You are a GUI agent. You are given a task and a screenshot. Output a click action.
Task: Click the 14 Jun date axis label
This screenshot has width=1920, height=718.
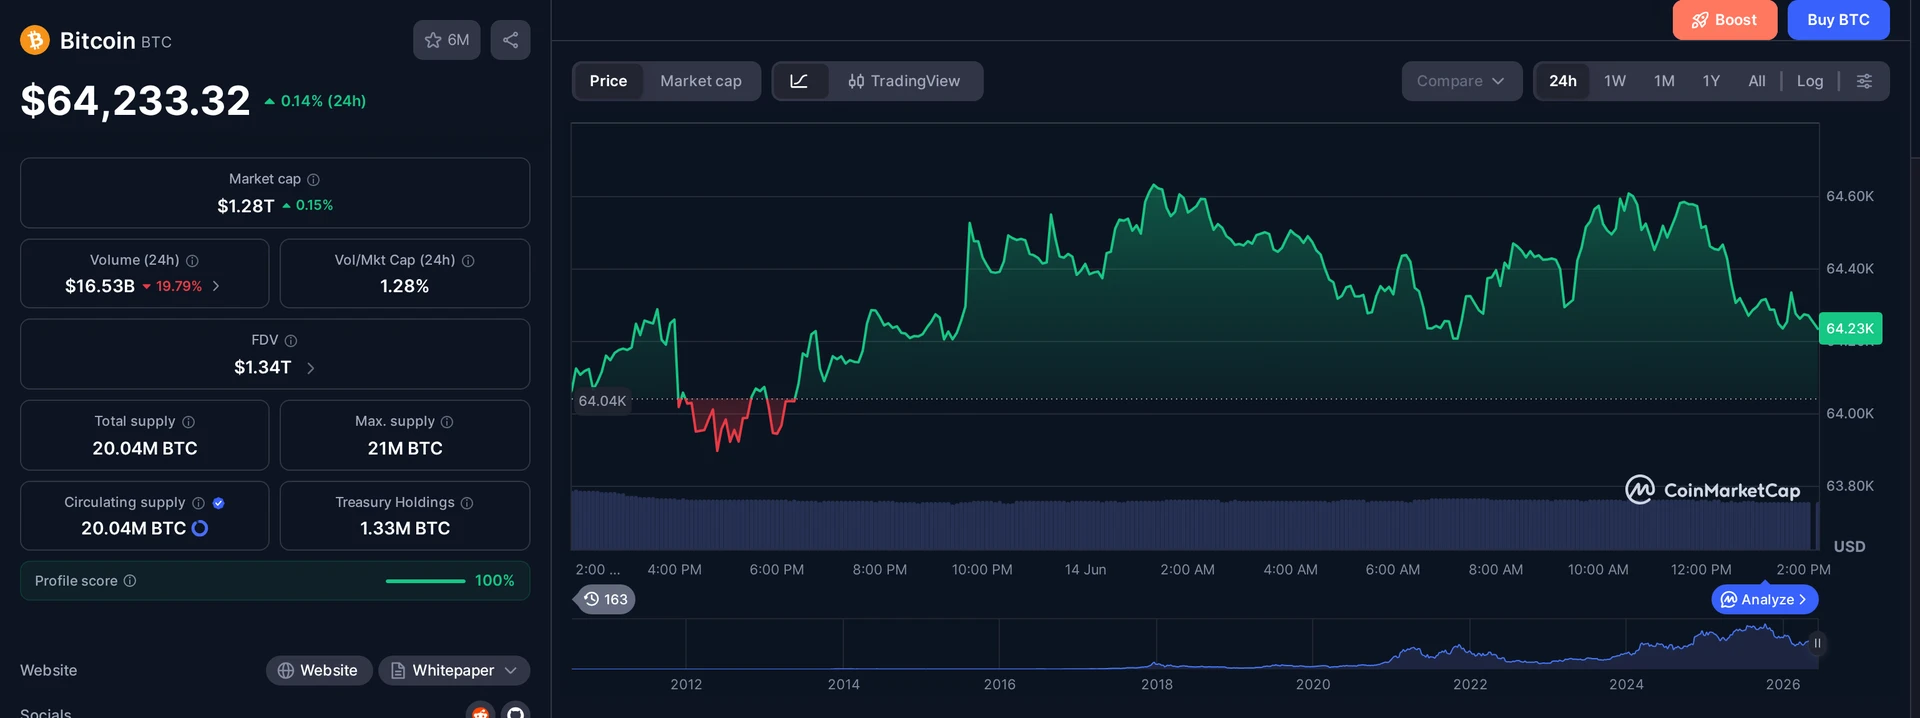click(x=1085, y=570)
